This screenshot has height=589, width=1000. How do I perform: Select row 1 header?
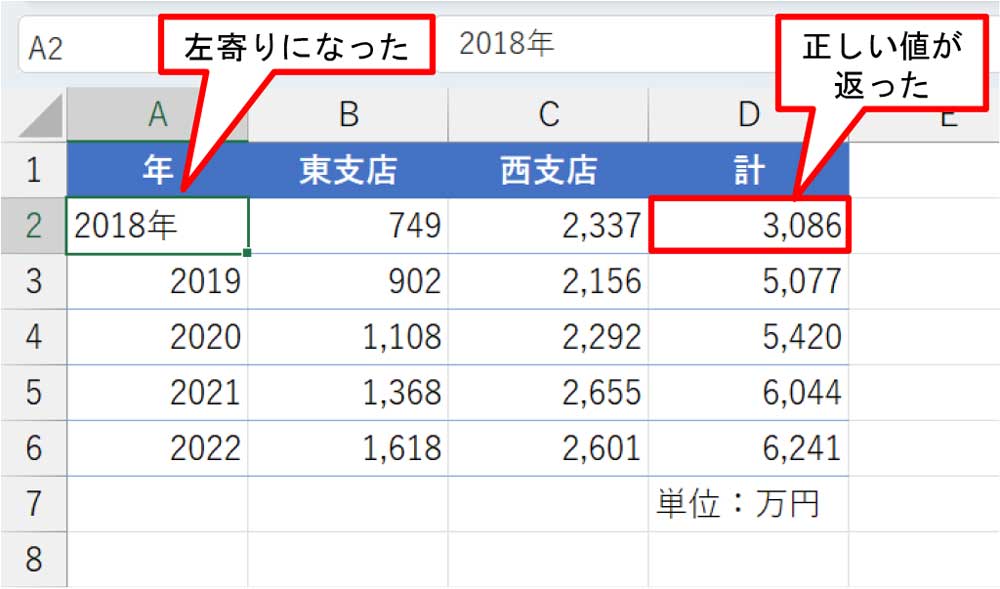pyautogui.click(x=33, y=170)
